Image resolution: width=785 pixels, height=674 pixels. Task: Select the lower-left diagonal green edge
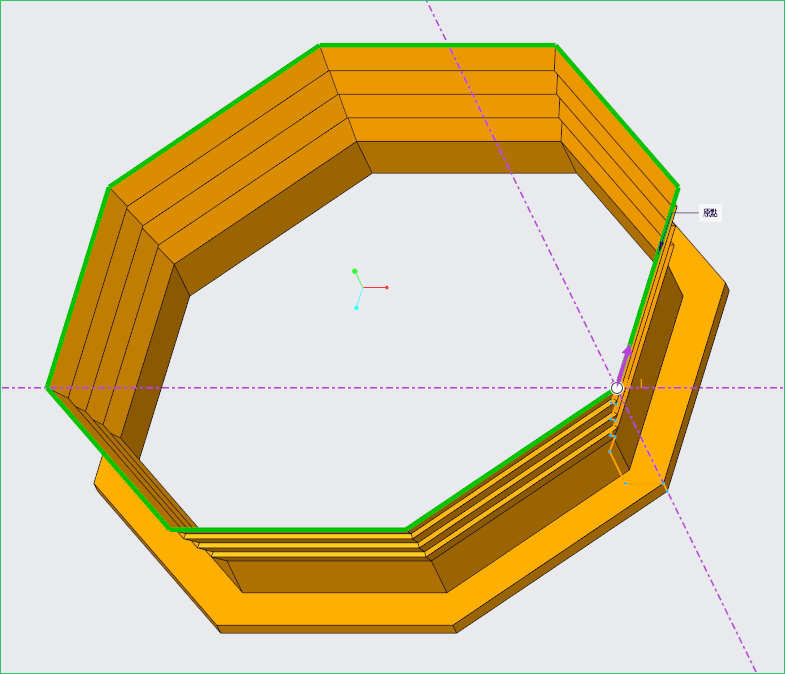108,458
